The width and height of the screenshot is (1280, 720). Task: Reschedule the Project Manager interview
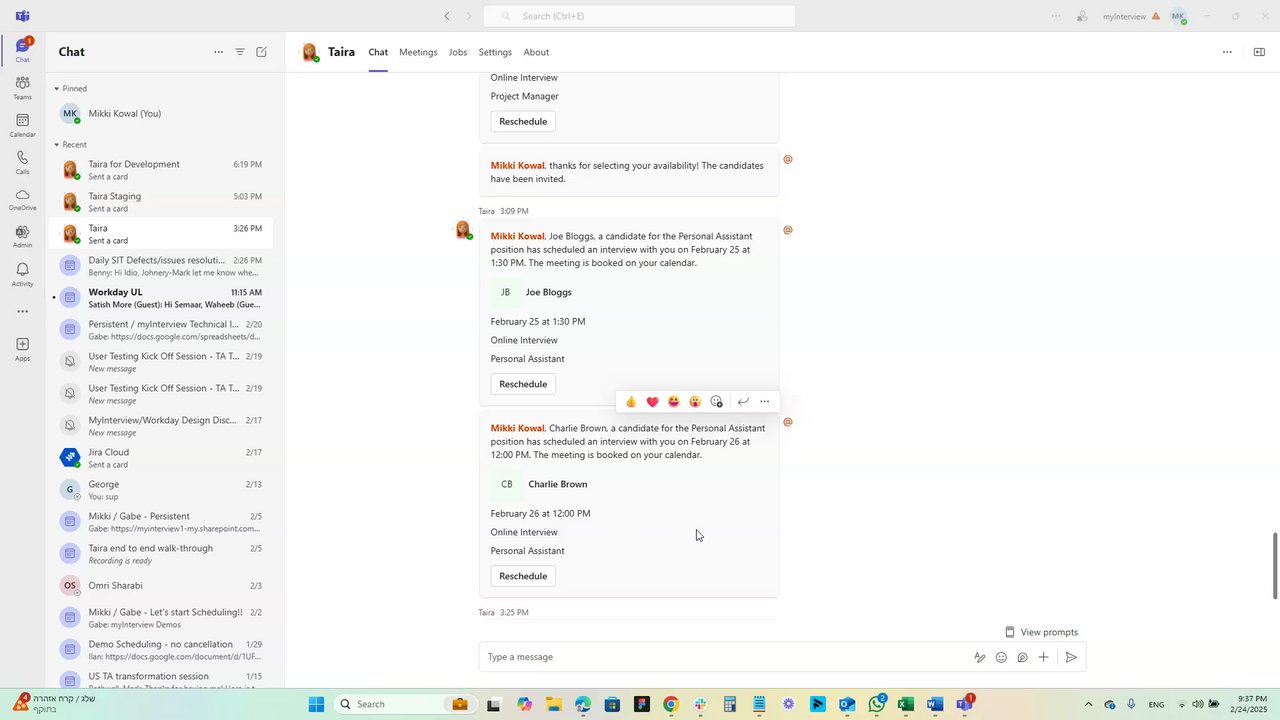click(523, 121)
